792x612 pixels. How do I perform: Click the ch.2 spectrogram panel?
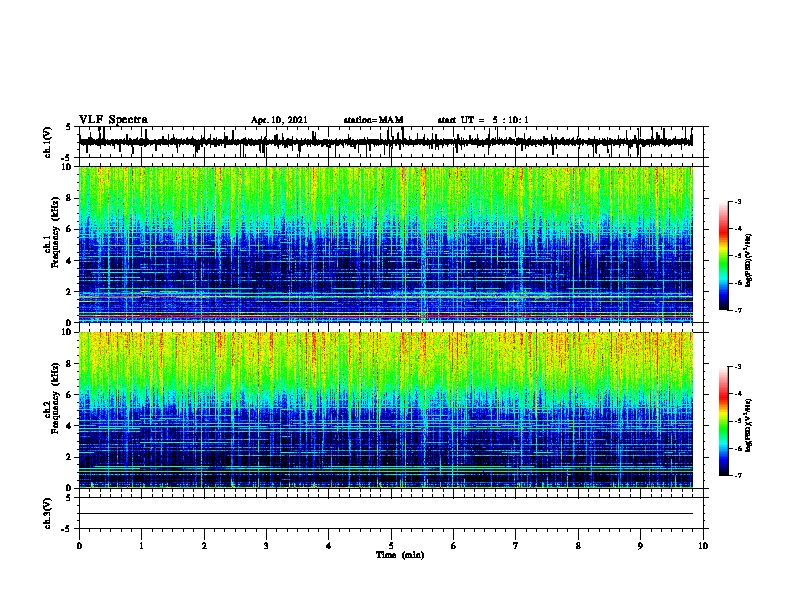click(386, 410)
